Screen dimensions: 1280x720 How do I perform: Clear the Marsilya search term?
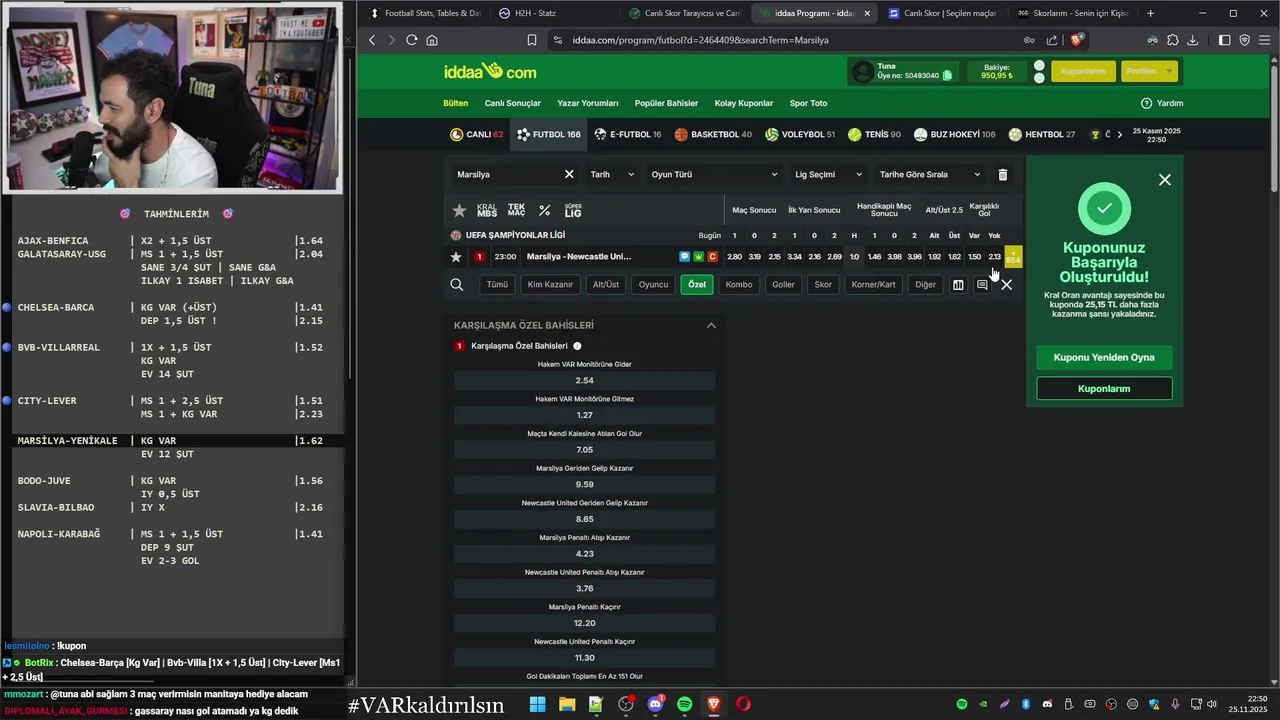point(569,174)
